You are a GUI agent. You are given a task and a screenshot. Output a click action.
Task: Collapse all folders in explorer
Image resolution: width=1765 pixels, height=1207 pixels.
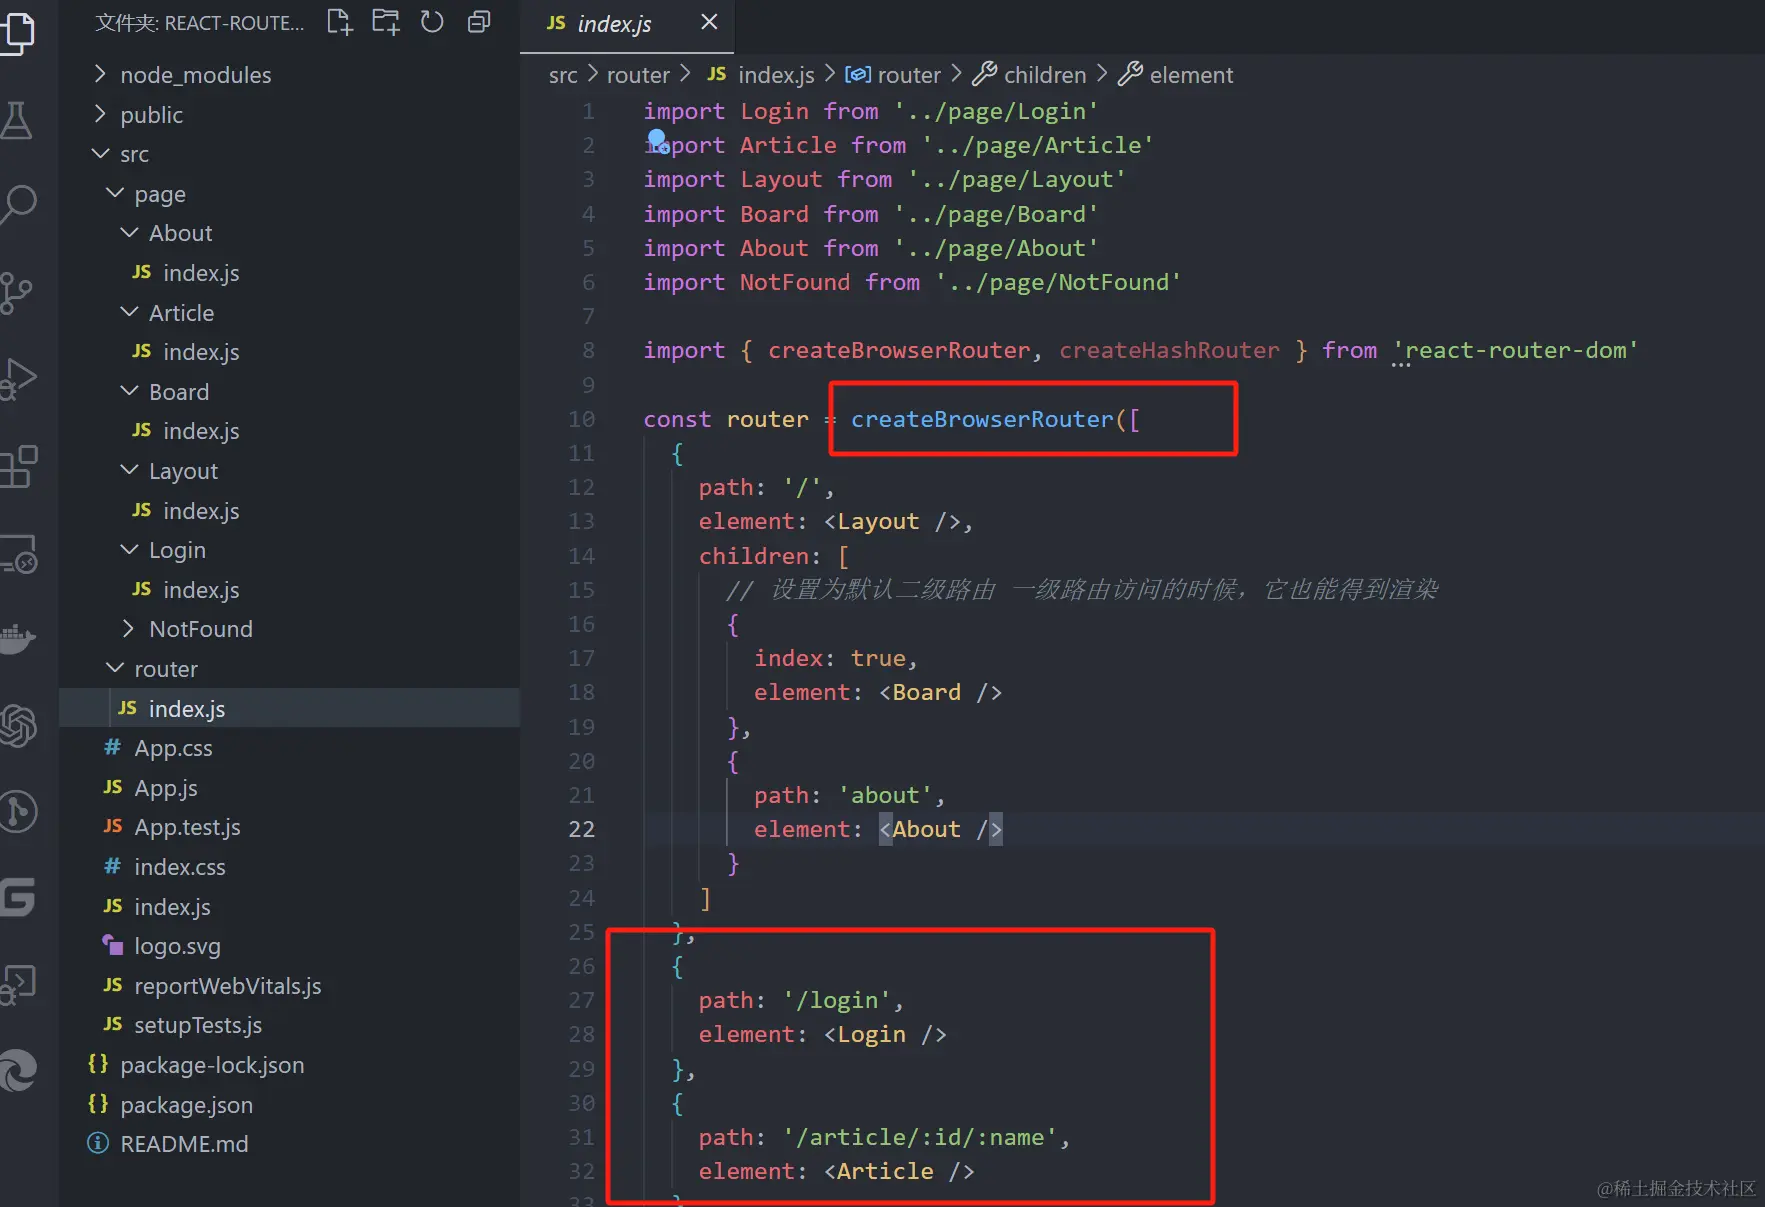pos(479,22)
